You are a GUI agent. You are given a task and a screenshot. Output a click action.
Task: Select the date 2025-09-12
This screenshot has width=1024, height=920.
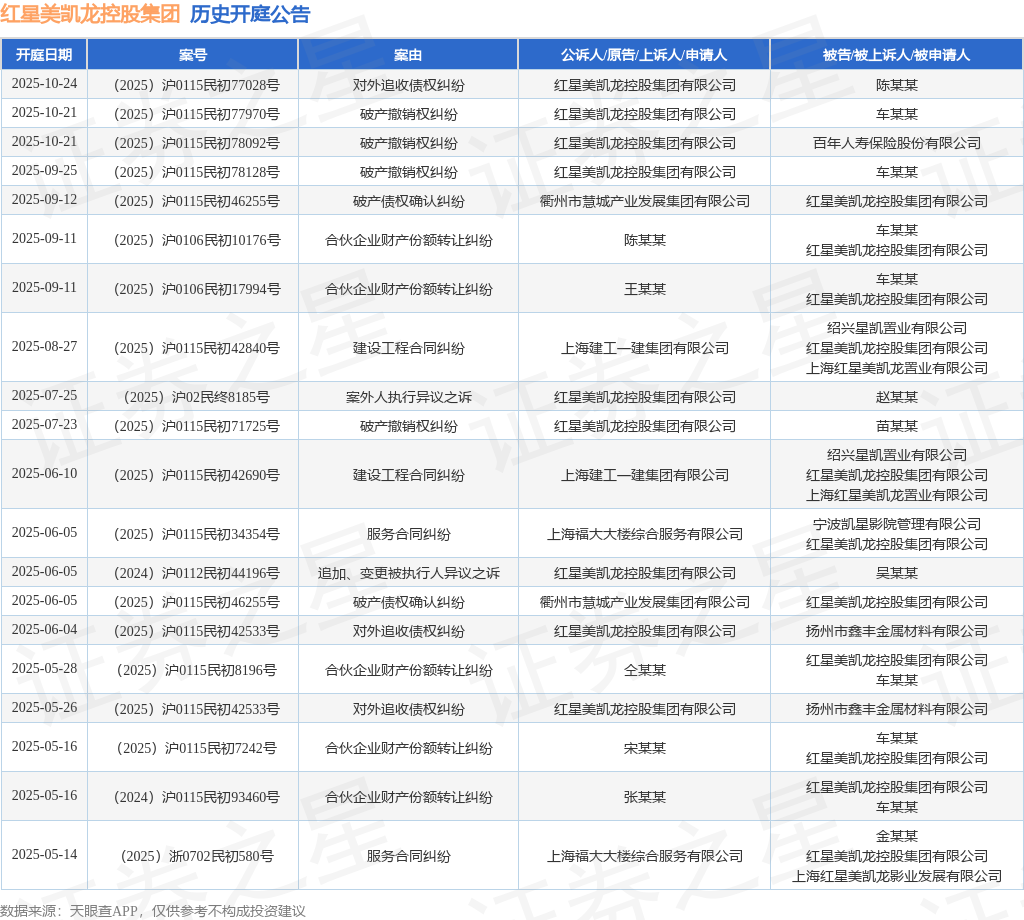tap(44, 200)
